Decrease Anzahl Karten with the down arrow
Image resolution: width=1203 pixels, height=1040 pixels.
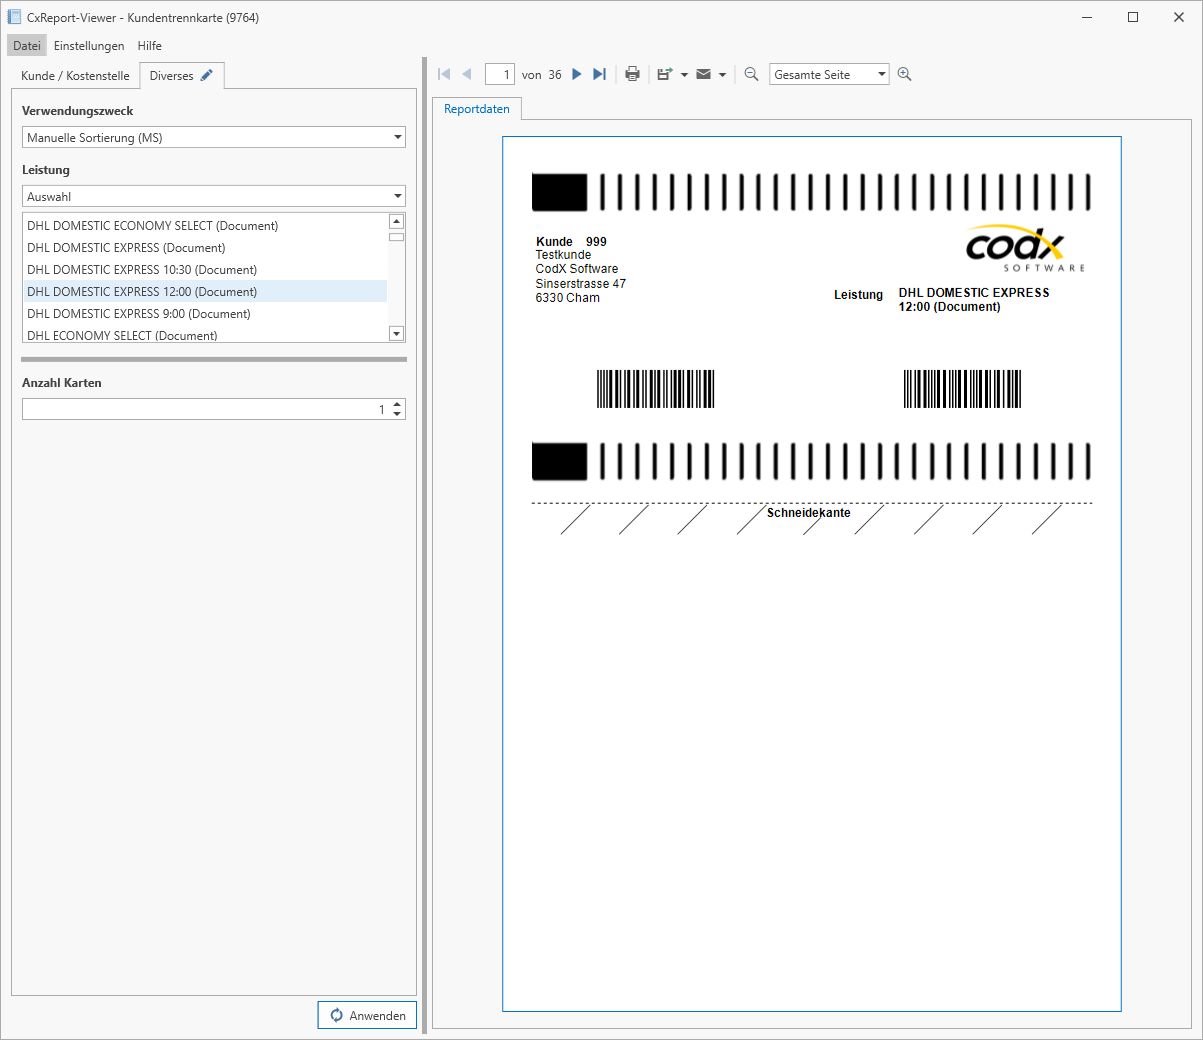tap(398, 414)
